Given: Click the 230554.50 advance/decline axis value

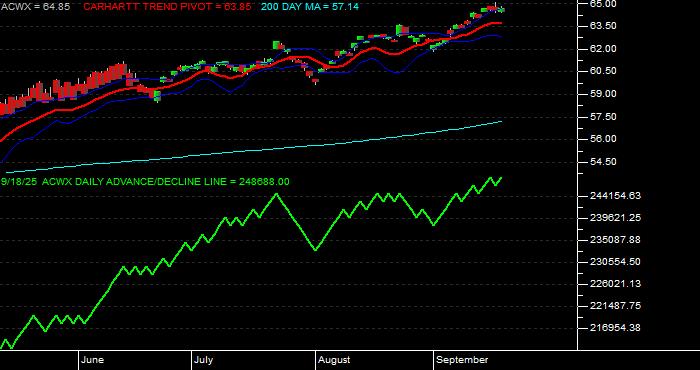Looking at the screenshot, I should tap(616, 262).
